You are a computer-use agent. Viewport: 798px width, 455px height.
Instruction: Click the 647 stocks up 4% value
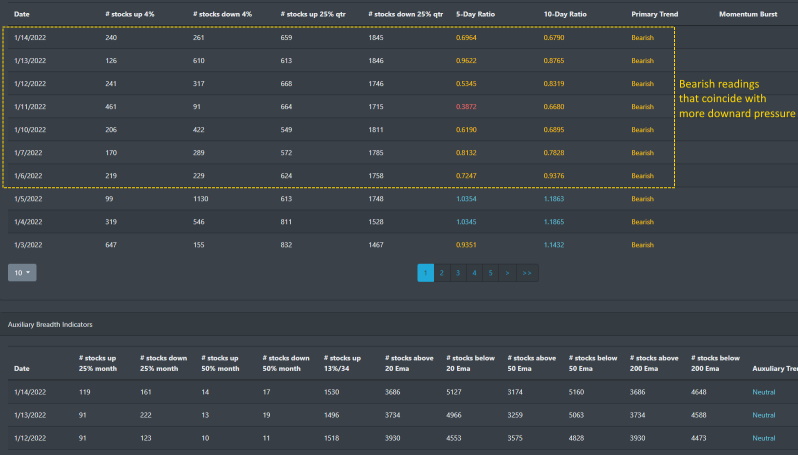[111, 245]
